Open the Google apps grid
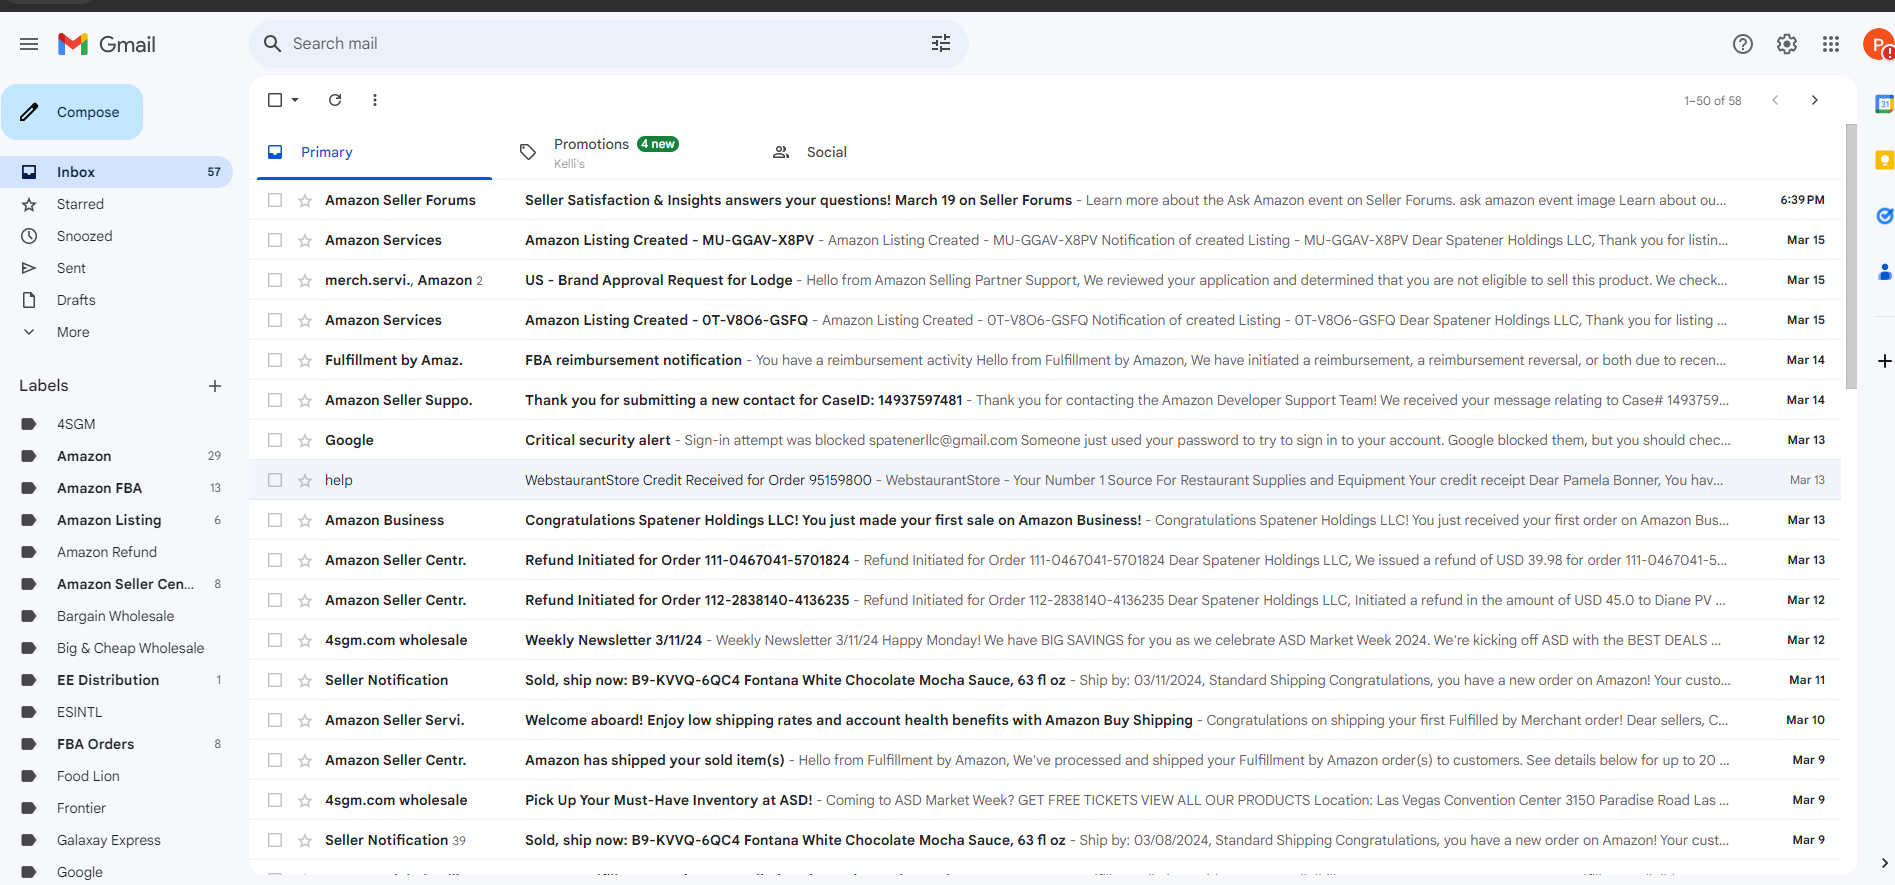The height and width of the screenshot is (885, 1895). tap(1831, 44)
